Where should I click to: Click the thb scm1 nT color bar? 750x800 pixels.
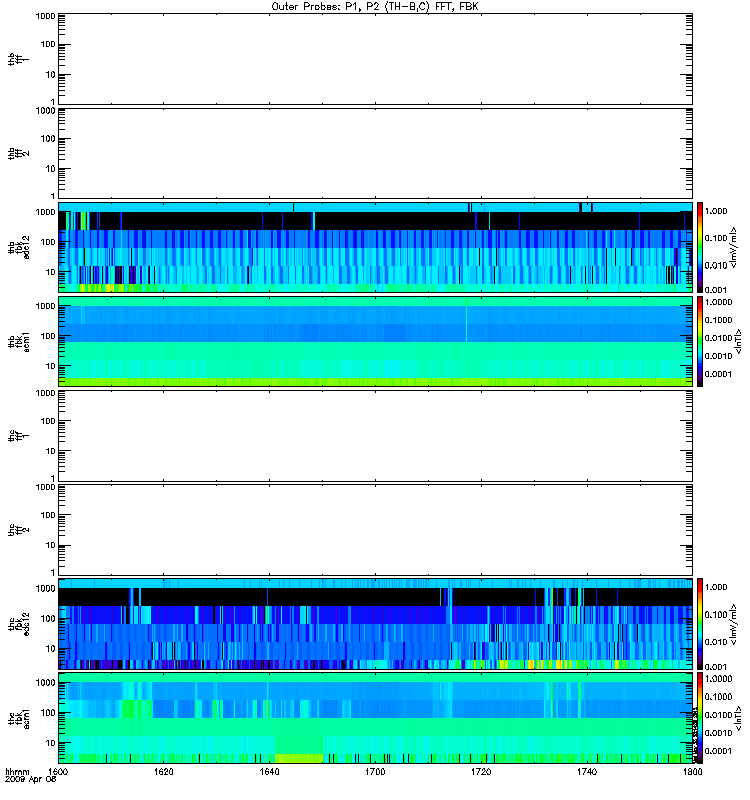click(700, 341)
